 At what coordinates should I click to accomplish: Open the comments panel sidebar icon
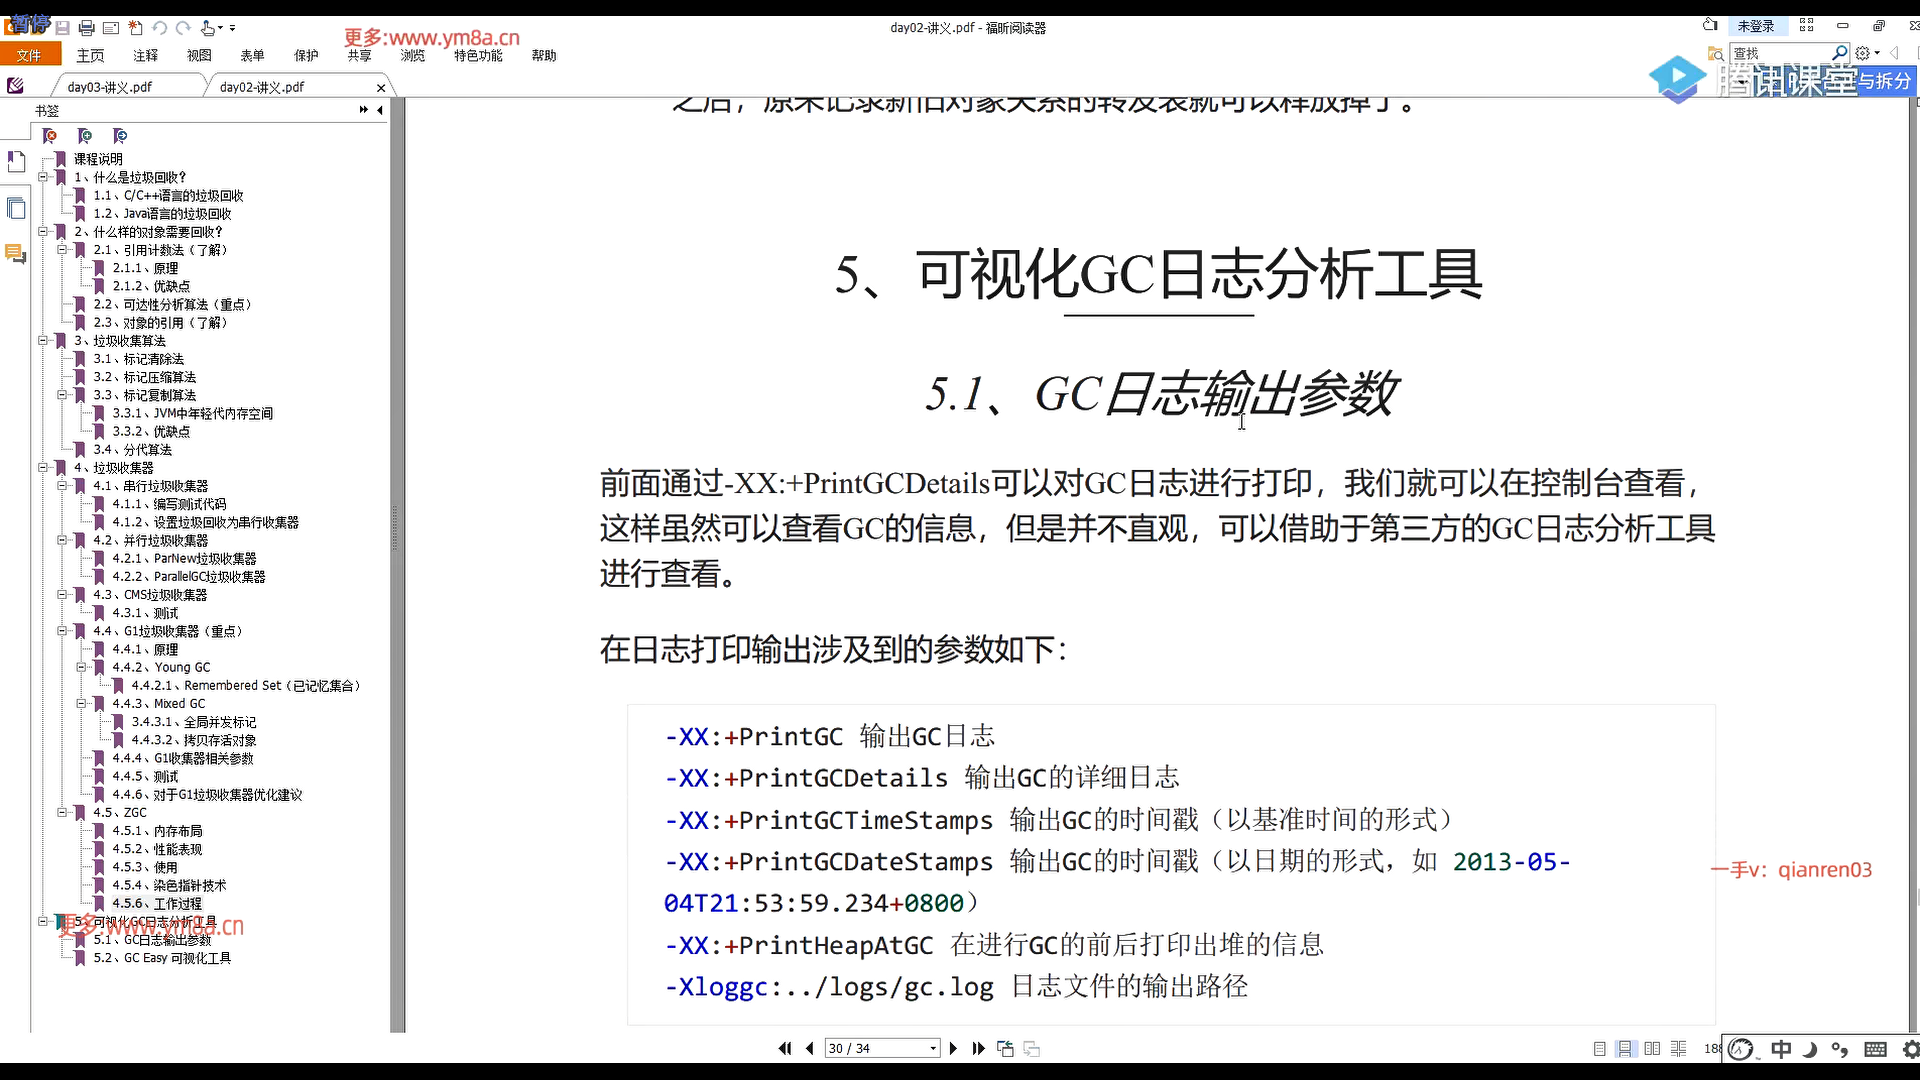point(16,254)
